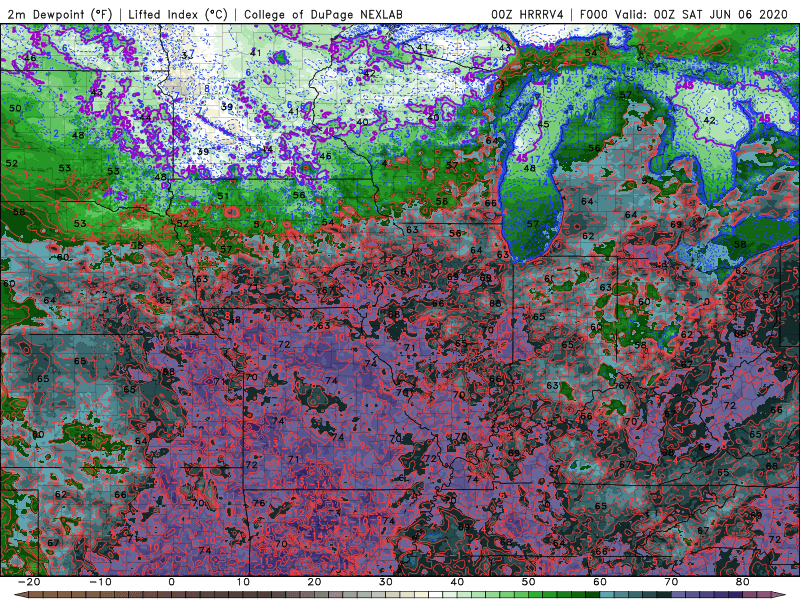Click the -20 label on the color scale
Image resolution: width=800 pixels, height=600 pixels.
(29, 582)
